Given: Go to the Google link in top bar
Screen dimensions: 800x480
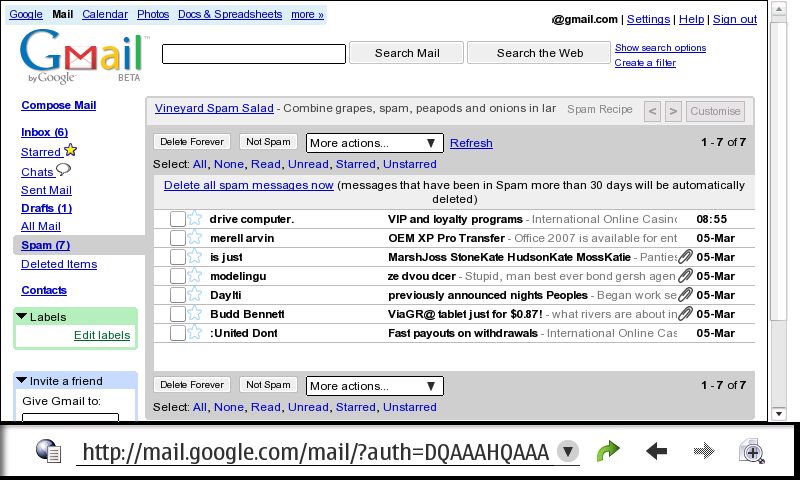Looking at the screenshot, I should 26,14.
